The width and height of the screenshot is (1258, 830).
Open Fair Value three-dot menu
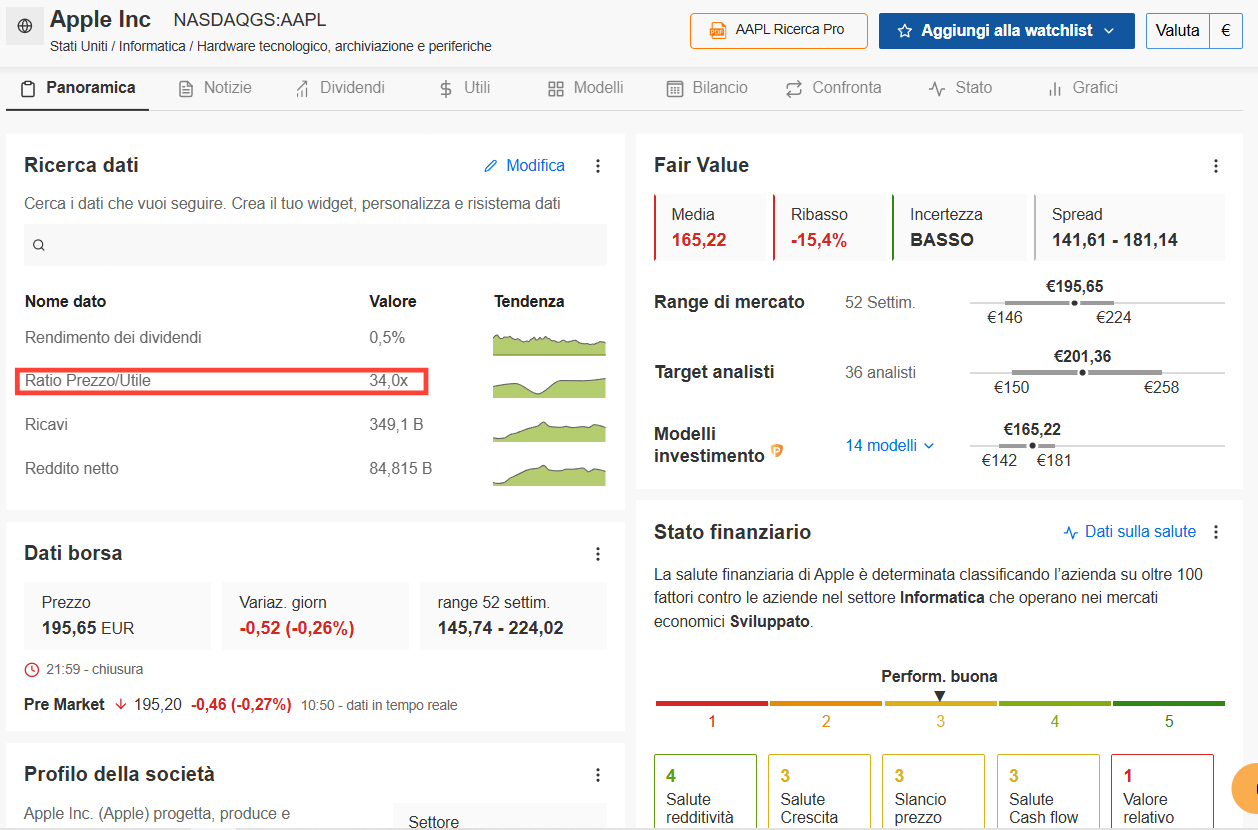[x=1216, y=166]
